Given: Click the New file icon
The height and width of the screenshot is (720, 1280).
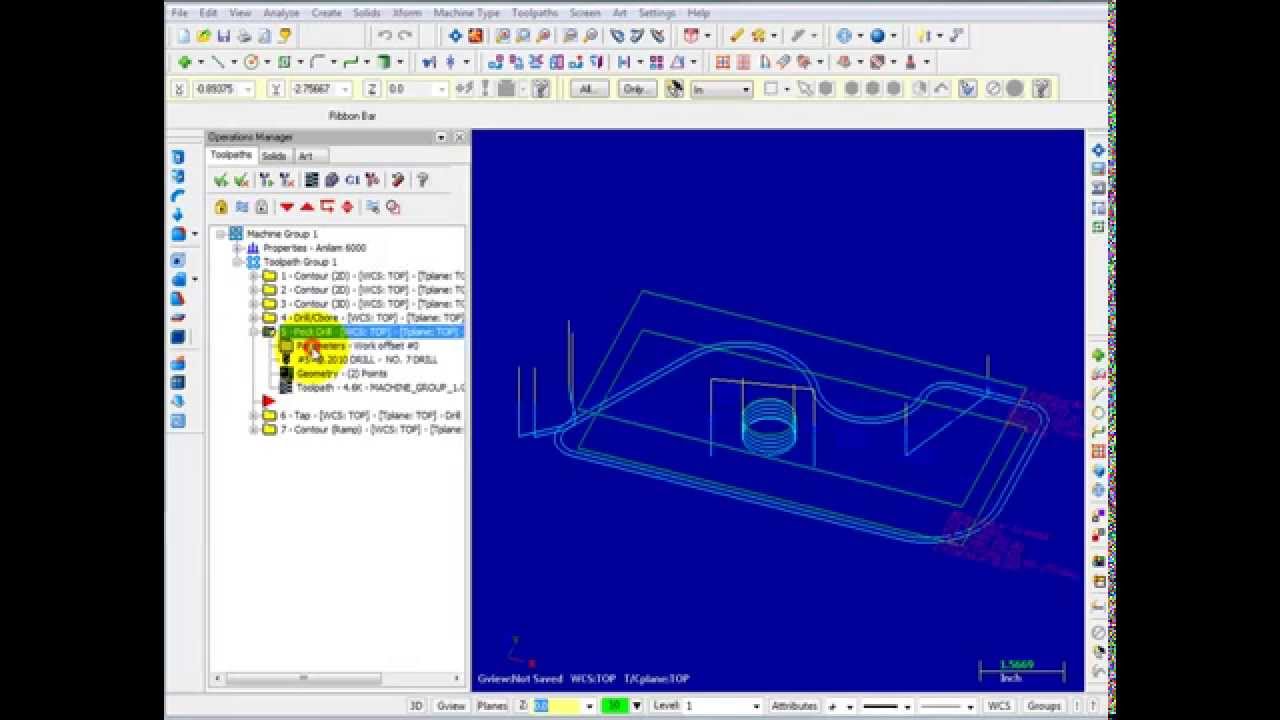Looking at the screenshot, I should pyautogui.click(x=184, y=36).
